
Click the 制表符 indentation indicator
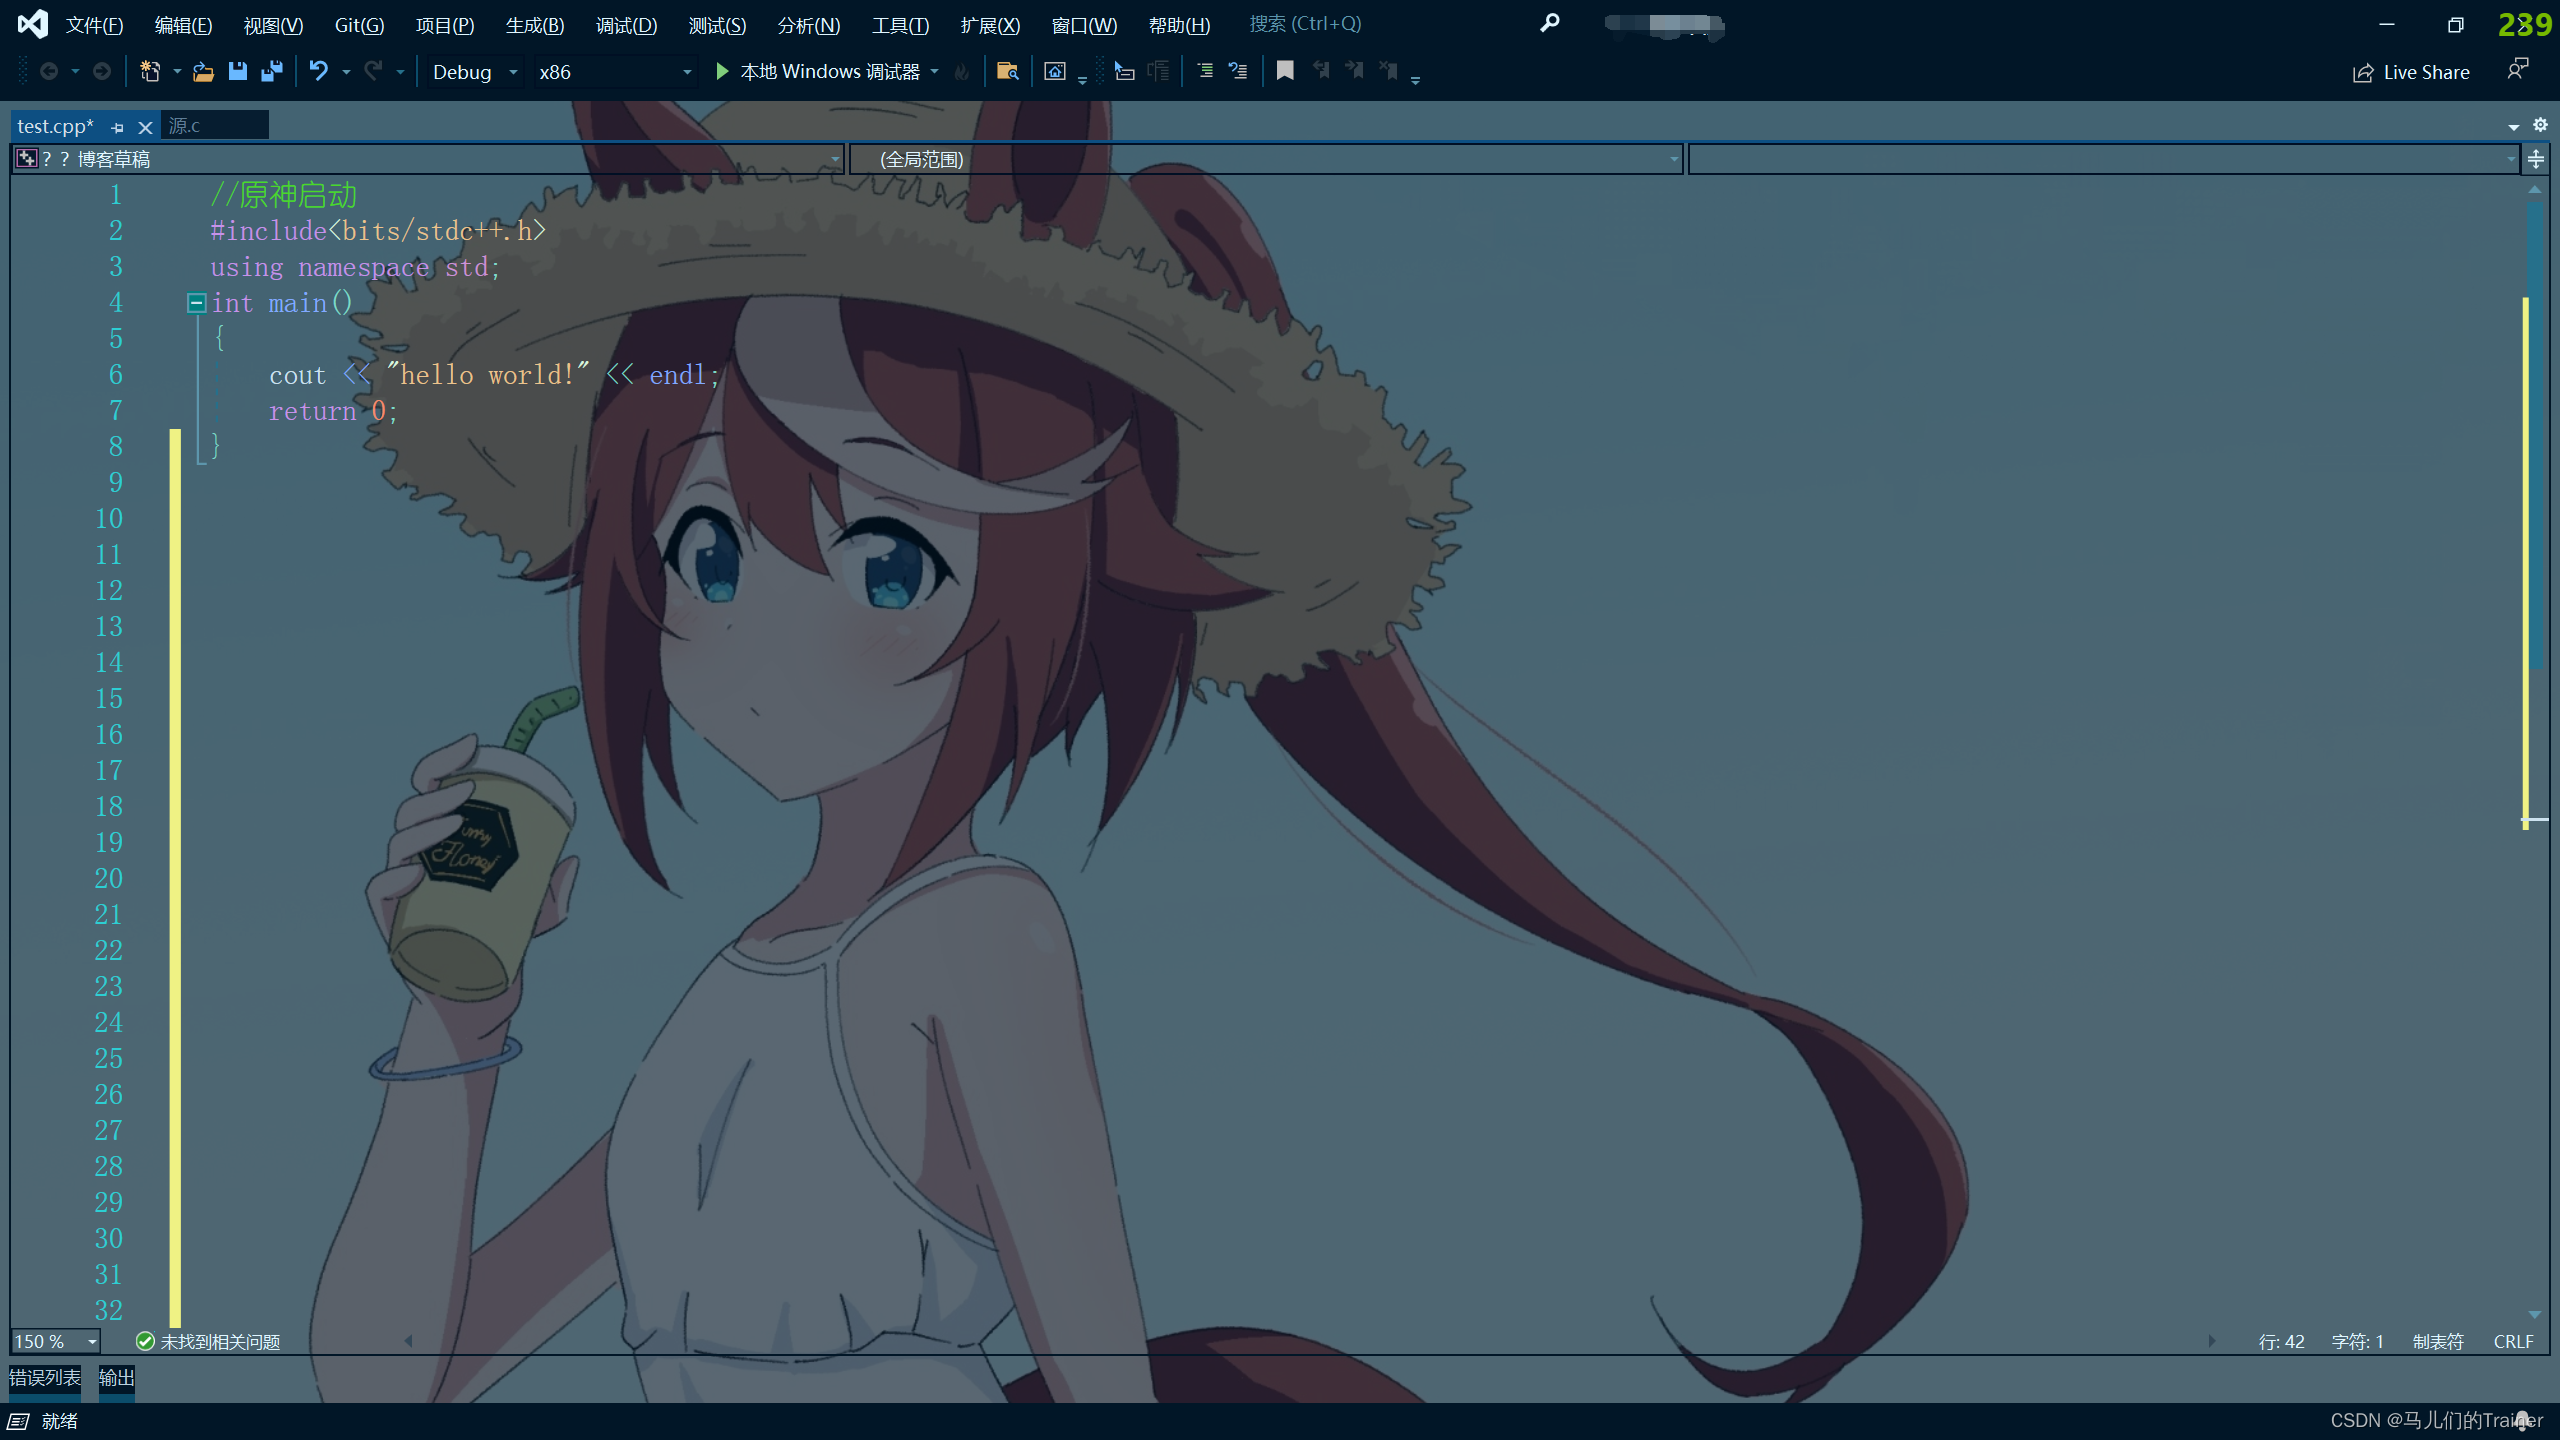pyautogui.click(x=2438, y=1341)
